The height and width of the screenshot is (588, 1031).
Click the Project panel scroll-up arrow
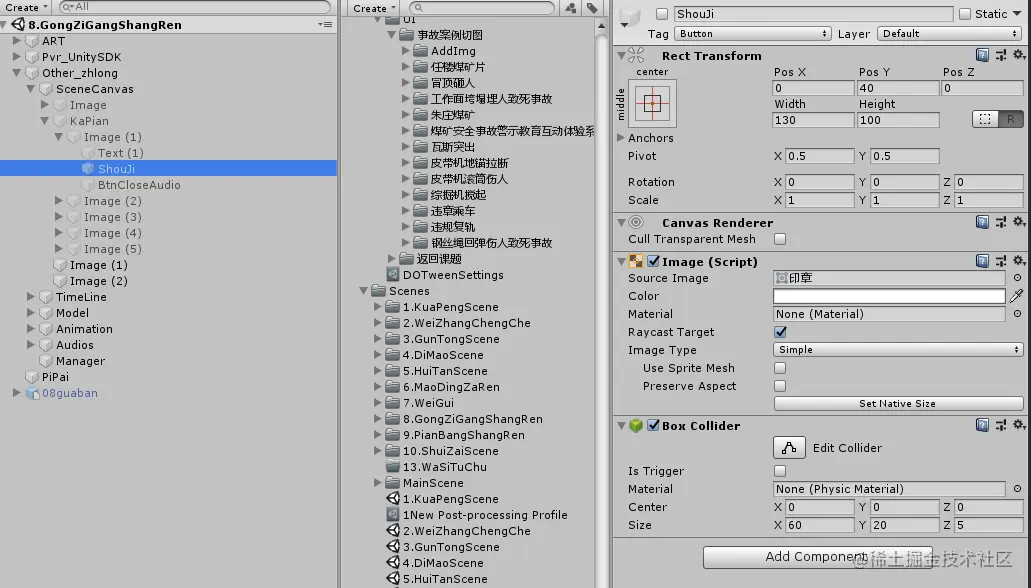601,27
